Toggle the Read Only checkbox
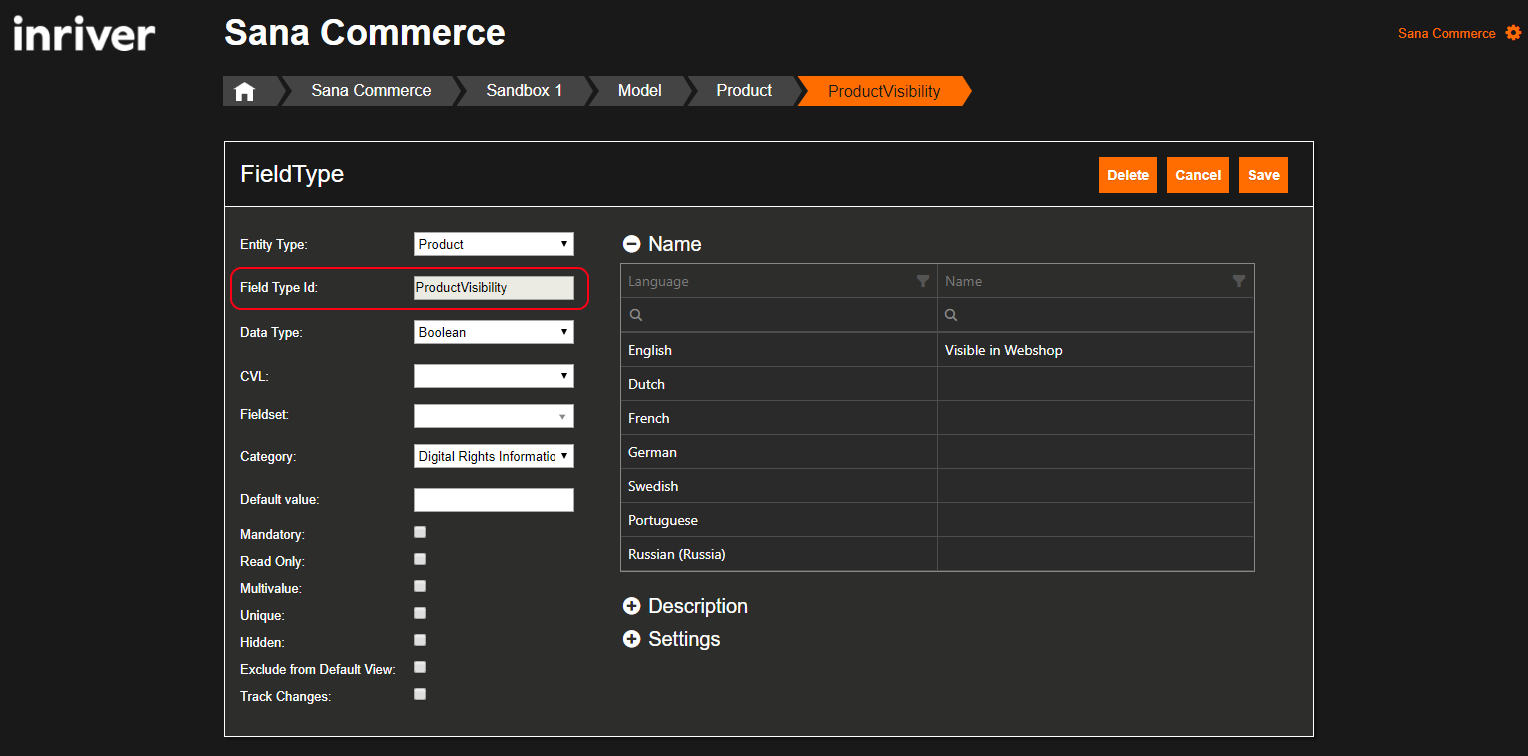 420,559
